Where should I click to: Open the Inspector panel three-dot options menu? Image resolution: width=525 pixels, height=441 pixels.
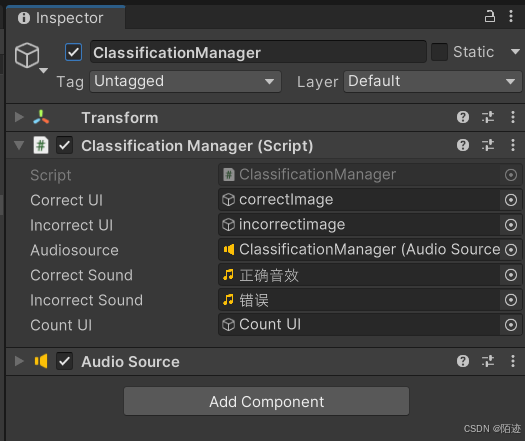point(511,16)
